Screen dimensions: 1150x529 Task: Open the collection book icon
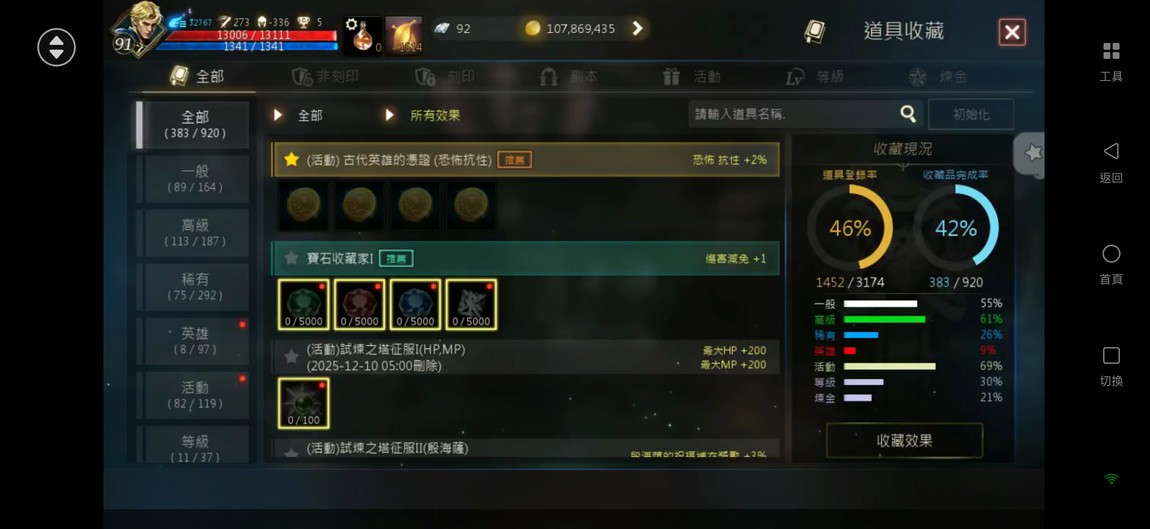tap(814, 32)
